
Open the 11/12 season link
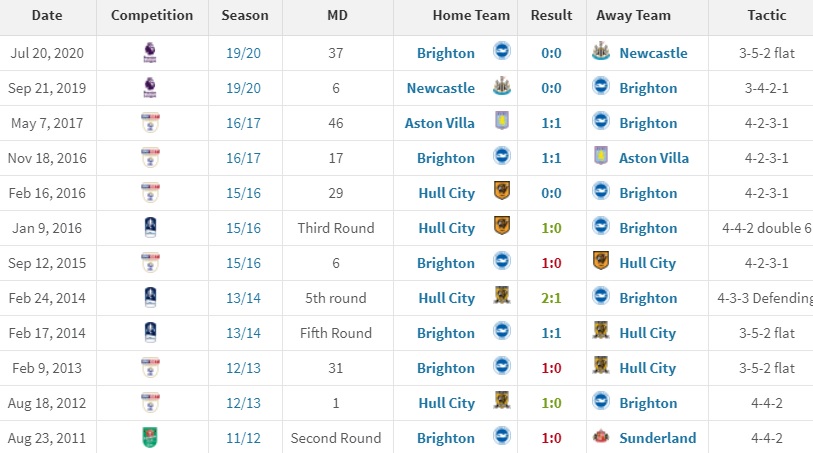[x=243, y=438]
